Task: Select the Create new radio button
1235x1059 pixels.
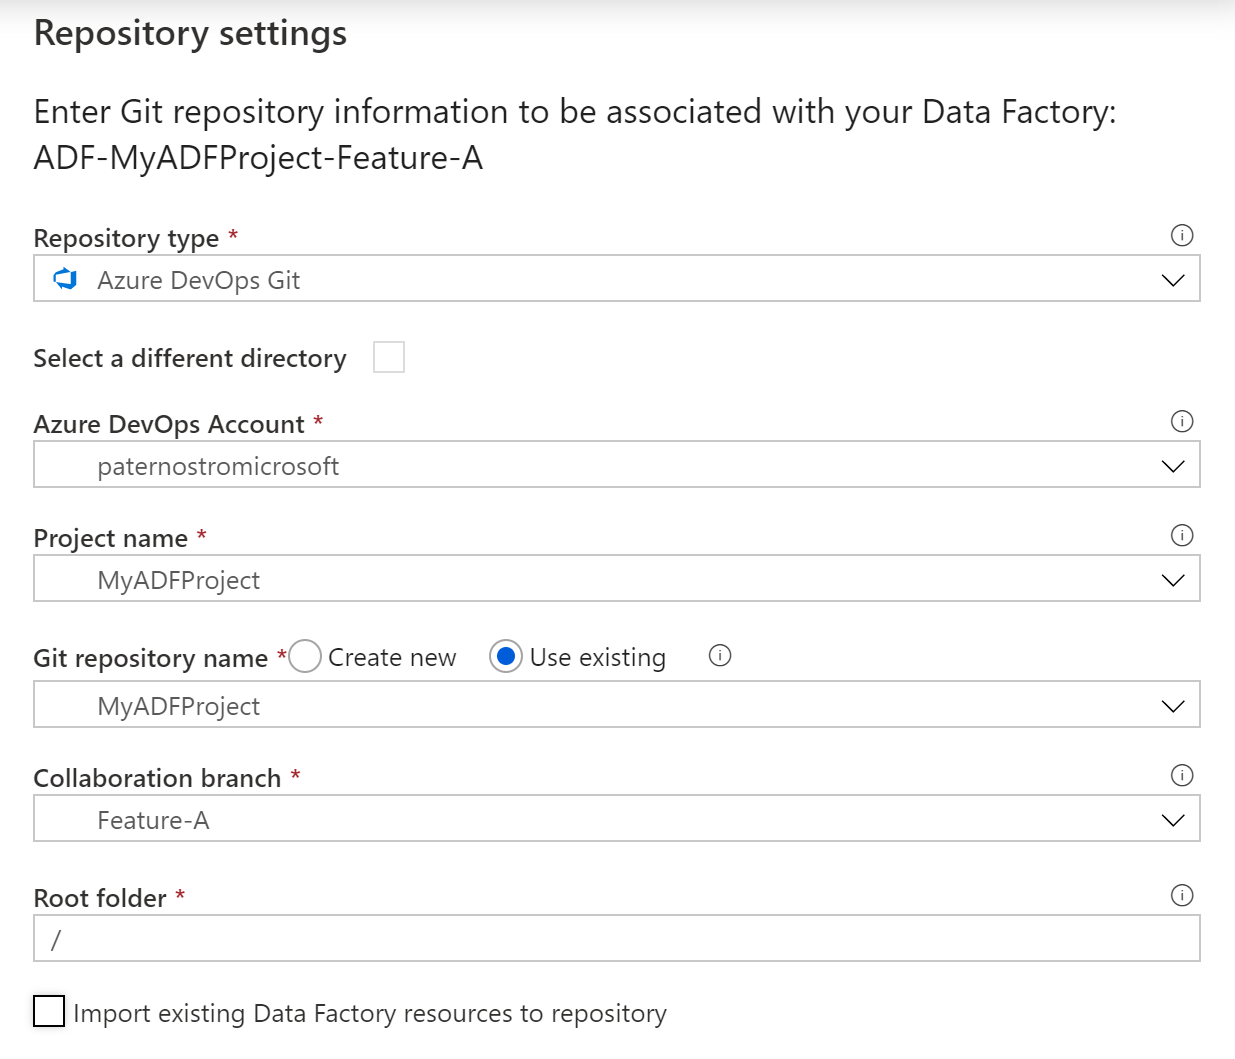Action: [x=305, y=656]
